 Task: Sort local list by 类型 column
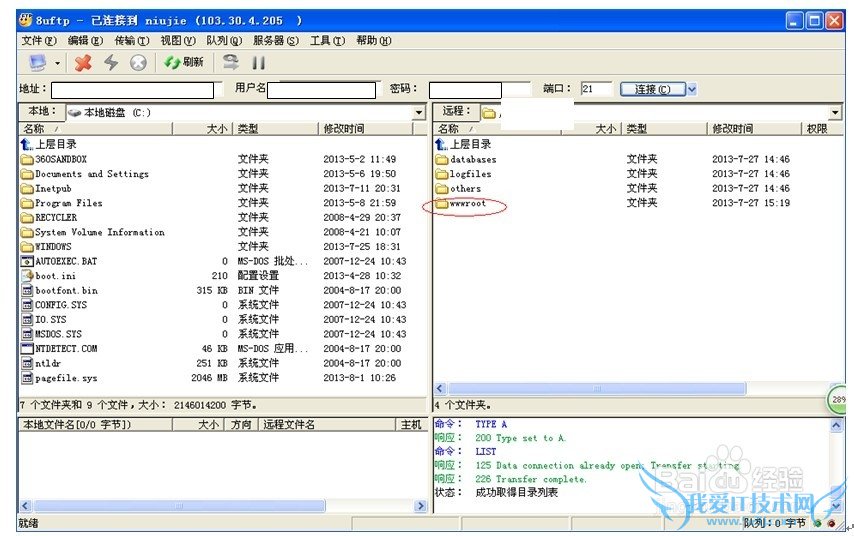[x=275, y=129]
